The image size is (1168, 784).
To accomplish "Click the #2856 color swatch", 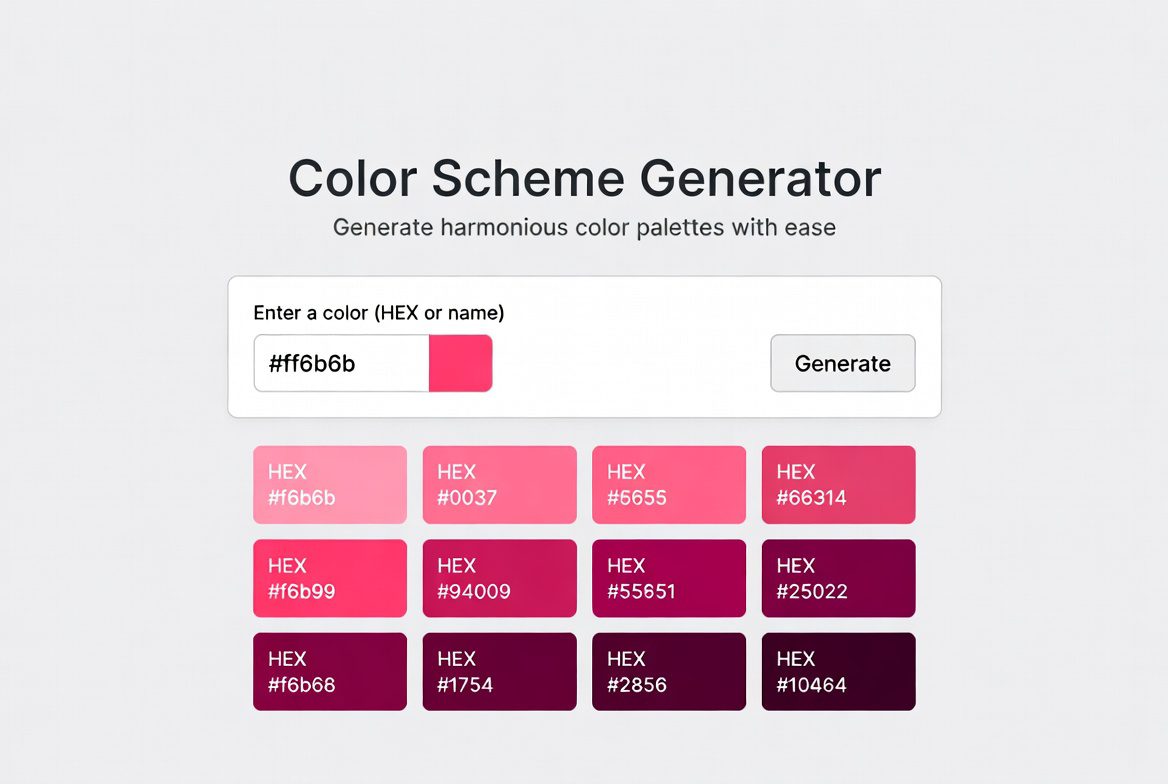I will coord(668,671).
